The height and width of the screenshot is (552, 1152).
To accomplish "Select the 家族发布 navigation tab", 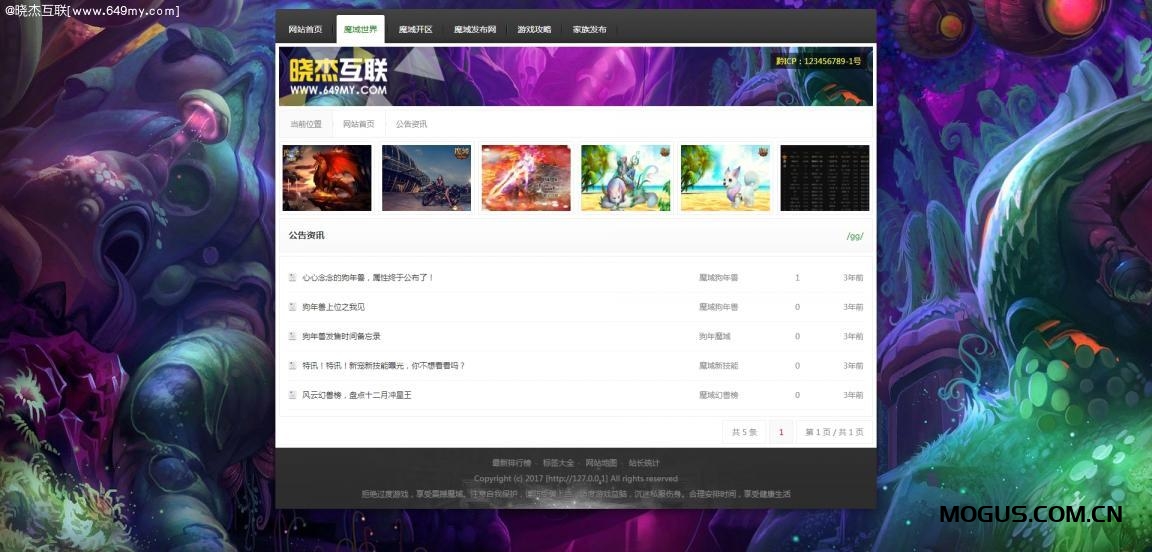I will coord(589,30).
